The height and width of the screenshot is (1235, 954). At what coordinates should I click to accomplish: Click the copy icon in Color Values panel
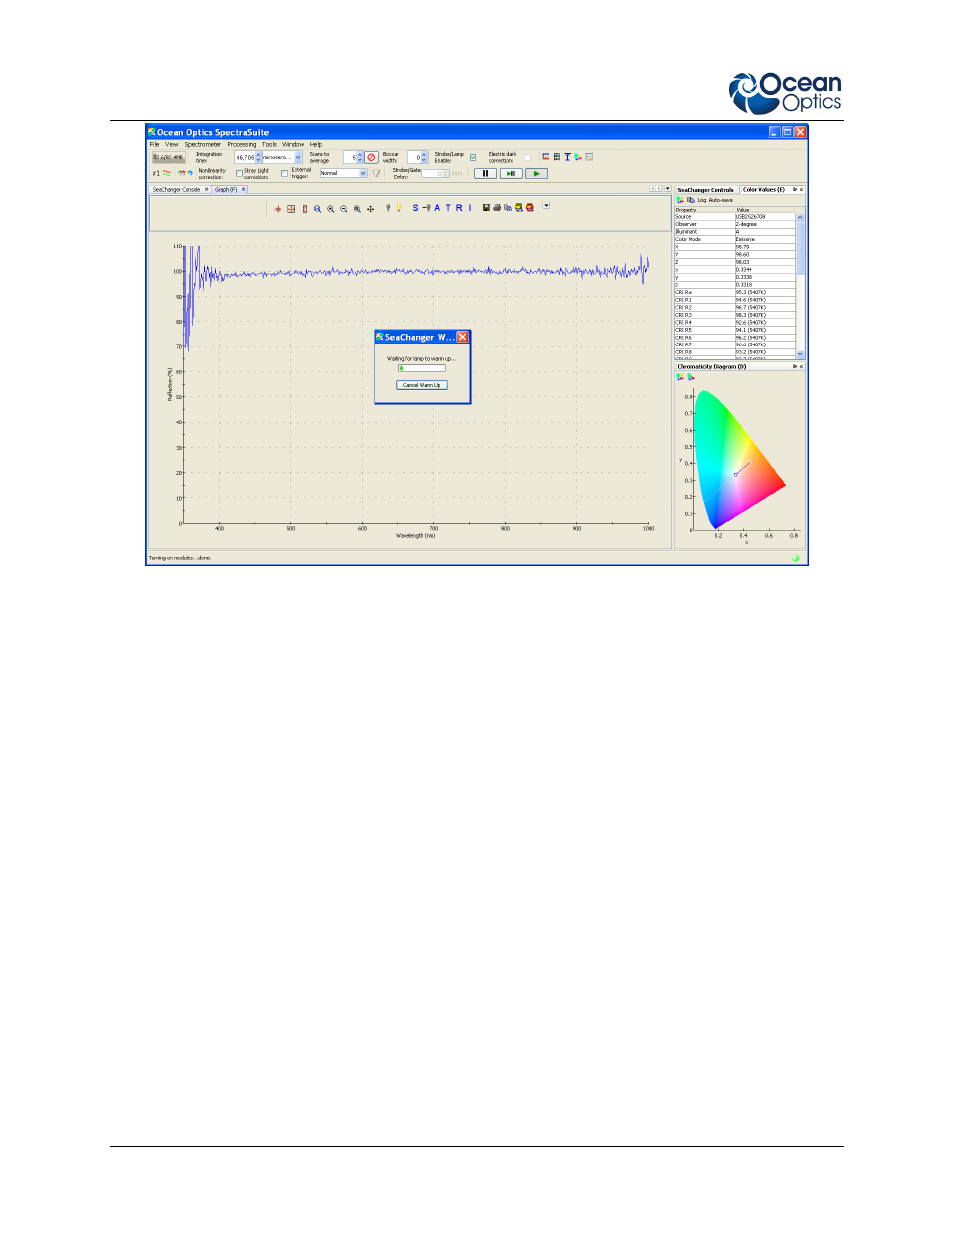pyautogui.click(x=690, y=200)
